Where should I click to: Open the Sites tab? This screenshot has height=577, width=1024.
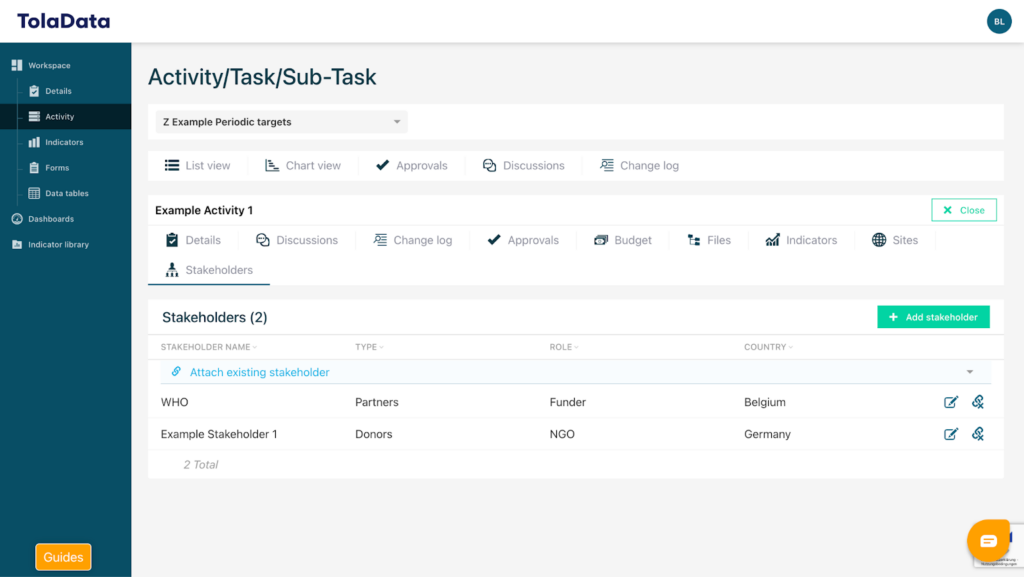894,240
